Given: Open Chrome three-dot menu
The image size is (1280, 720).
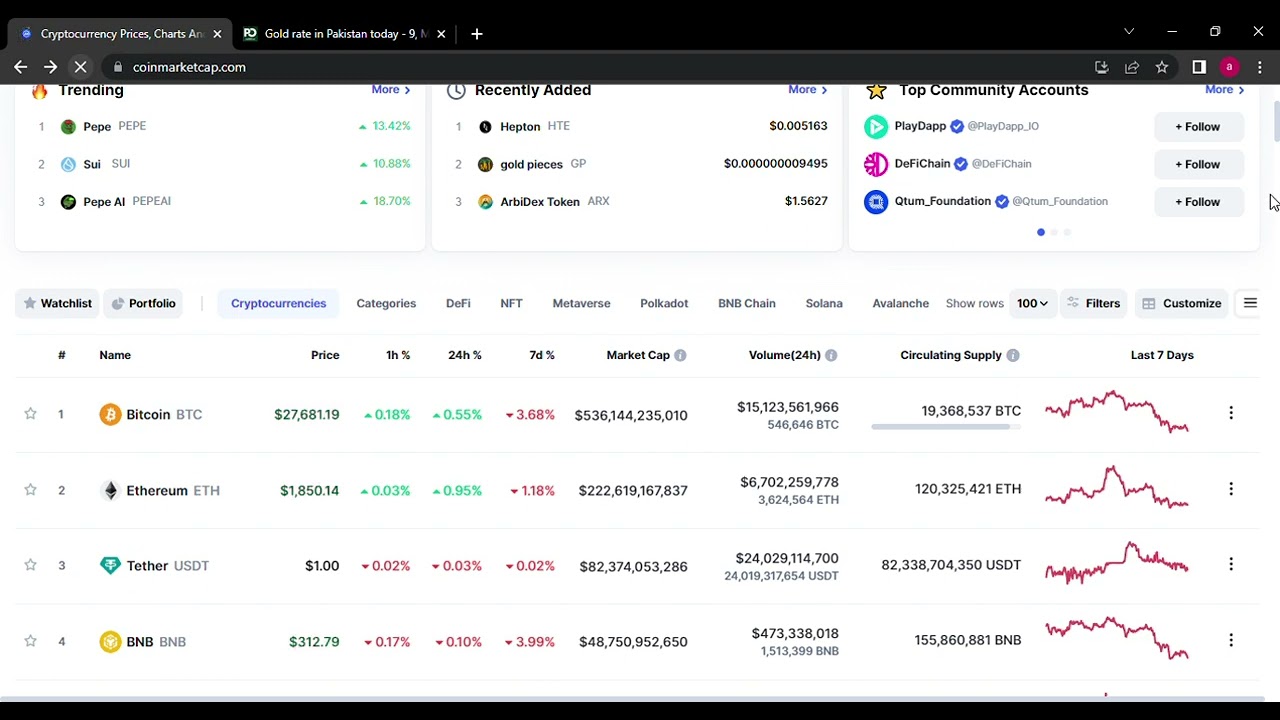Looking at the screenshot, I should coord(1260,67).
